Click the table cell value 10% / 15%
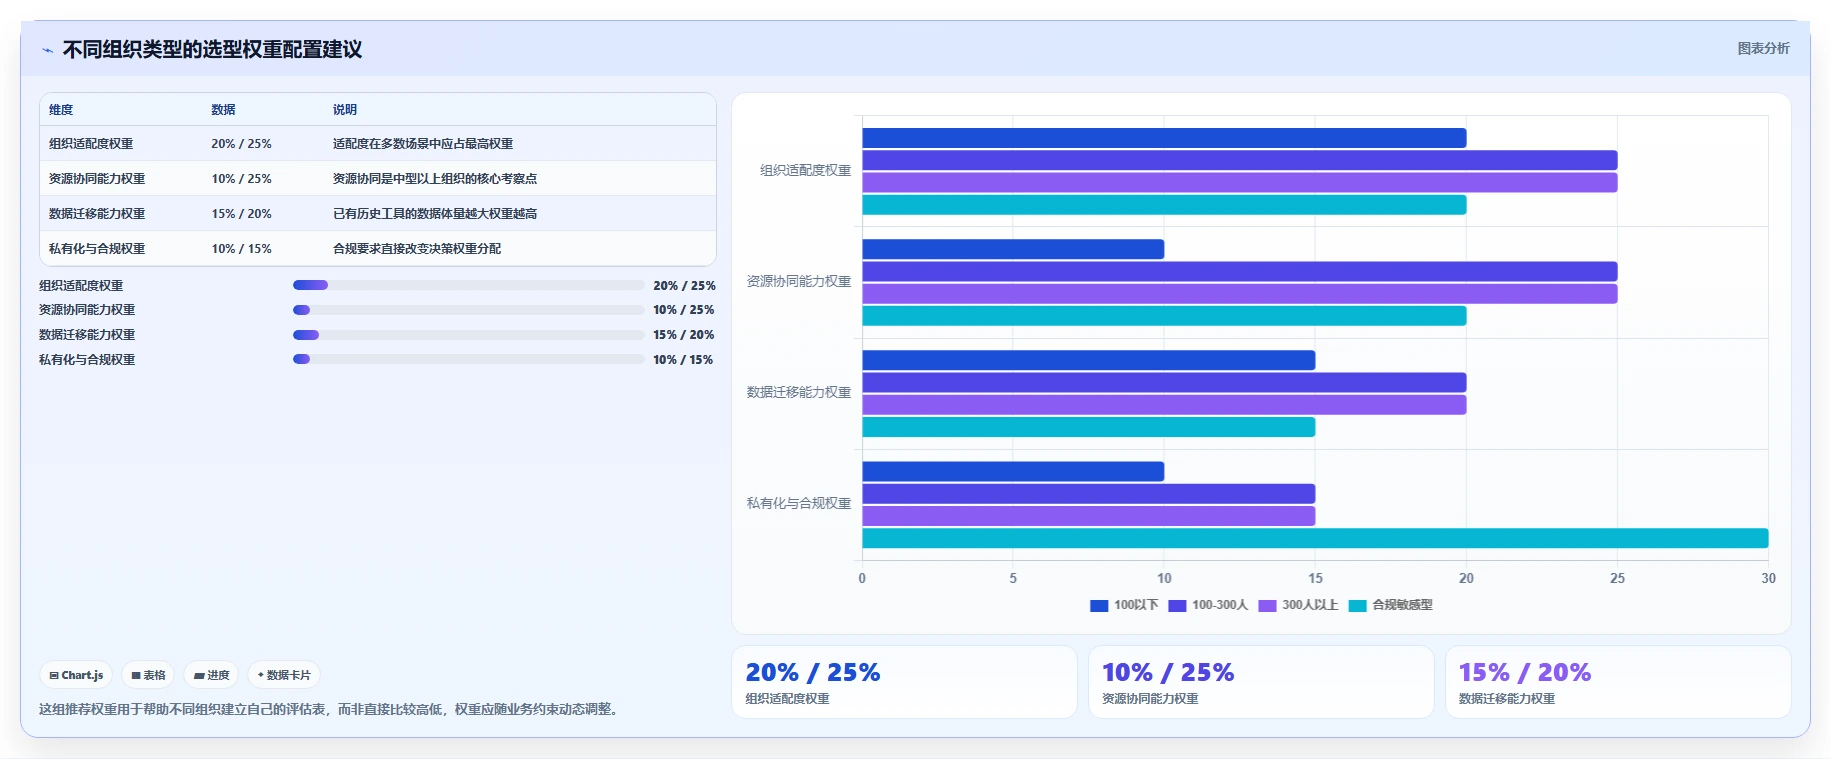This screenshot has width=1831, height=759. (x=241, y=249)
